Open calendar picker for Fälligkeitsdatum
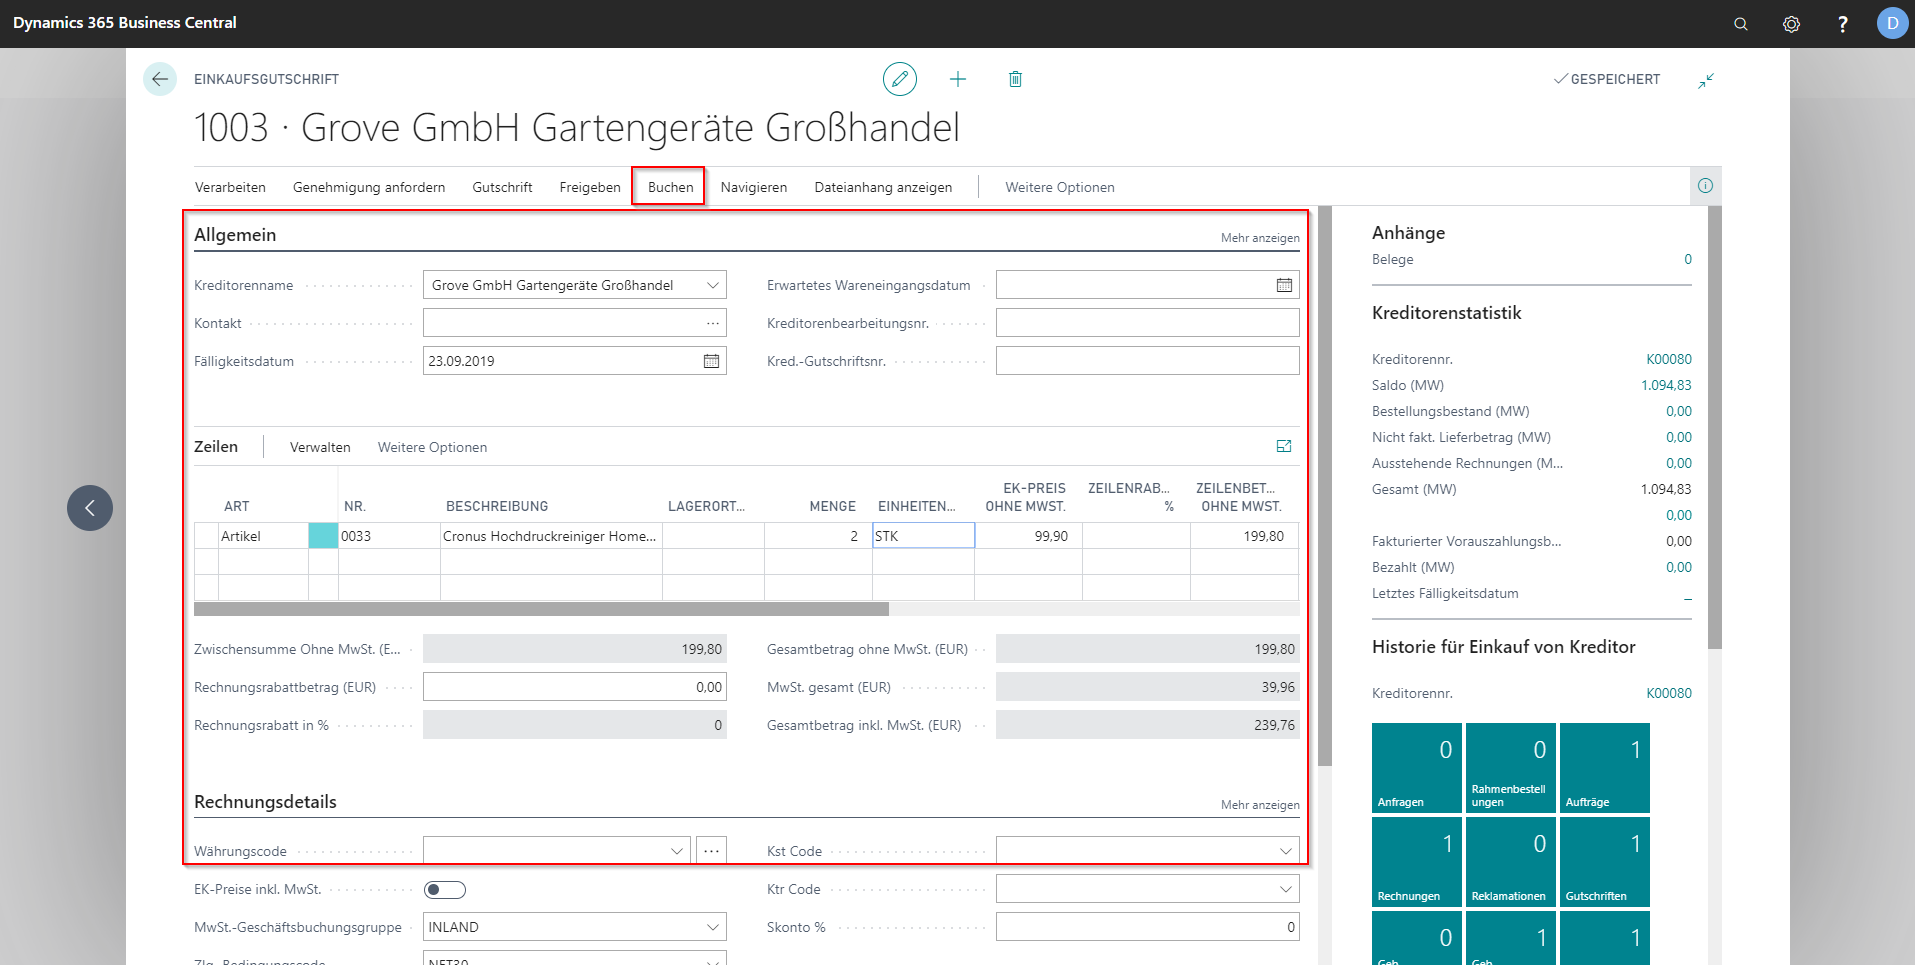The height and width of the screenshot is (965, 1915). (711, 361)
